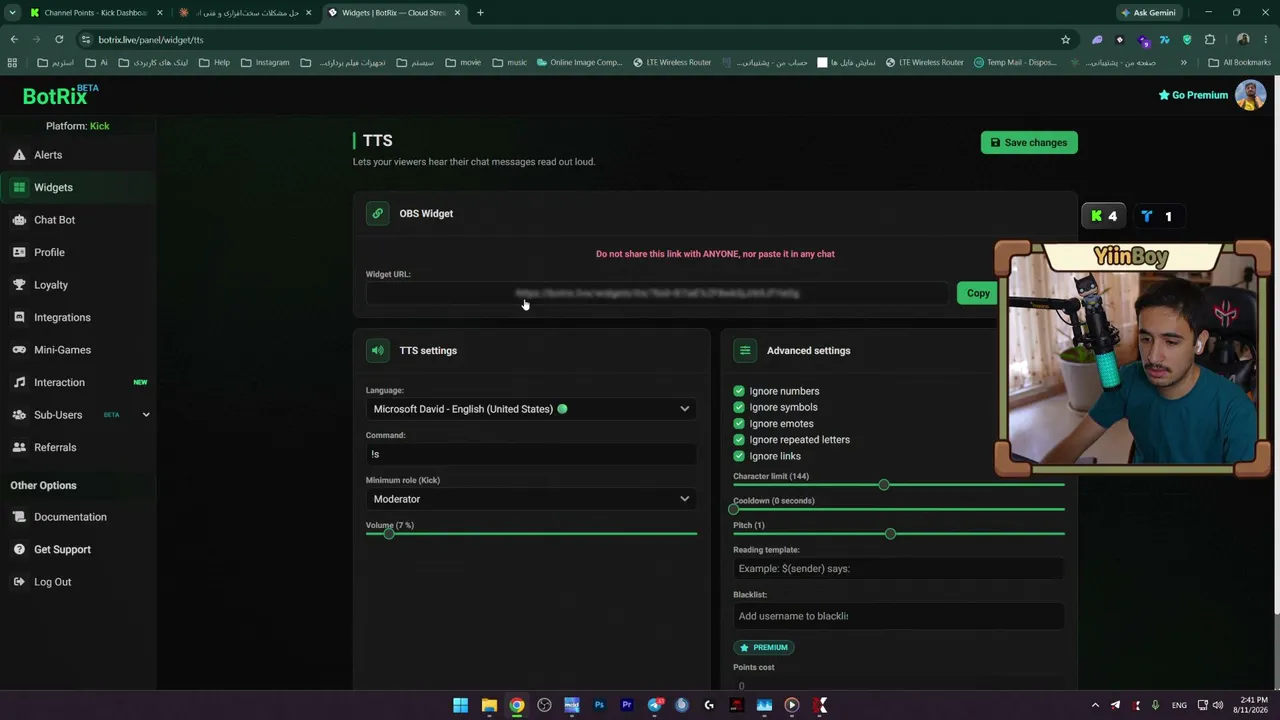The height and width of the screenshot is (720, 1280).
Task: Click the TTS settings speaker icon
Action: click(377, 350)
